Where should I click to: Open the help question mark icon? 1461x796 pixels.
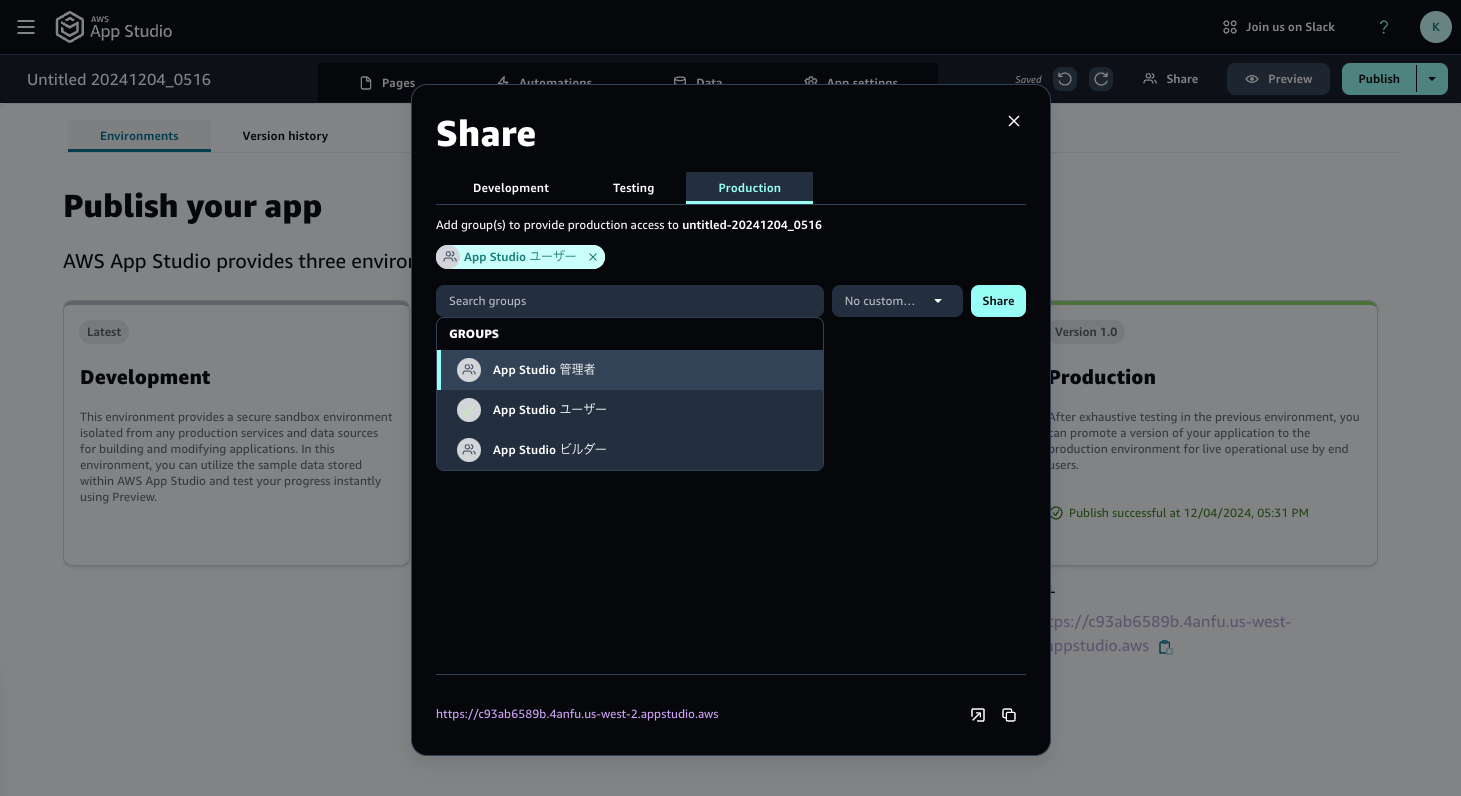tap(1384, 27)
